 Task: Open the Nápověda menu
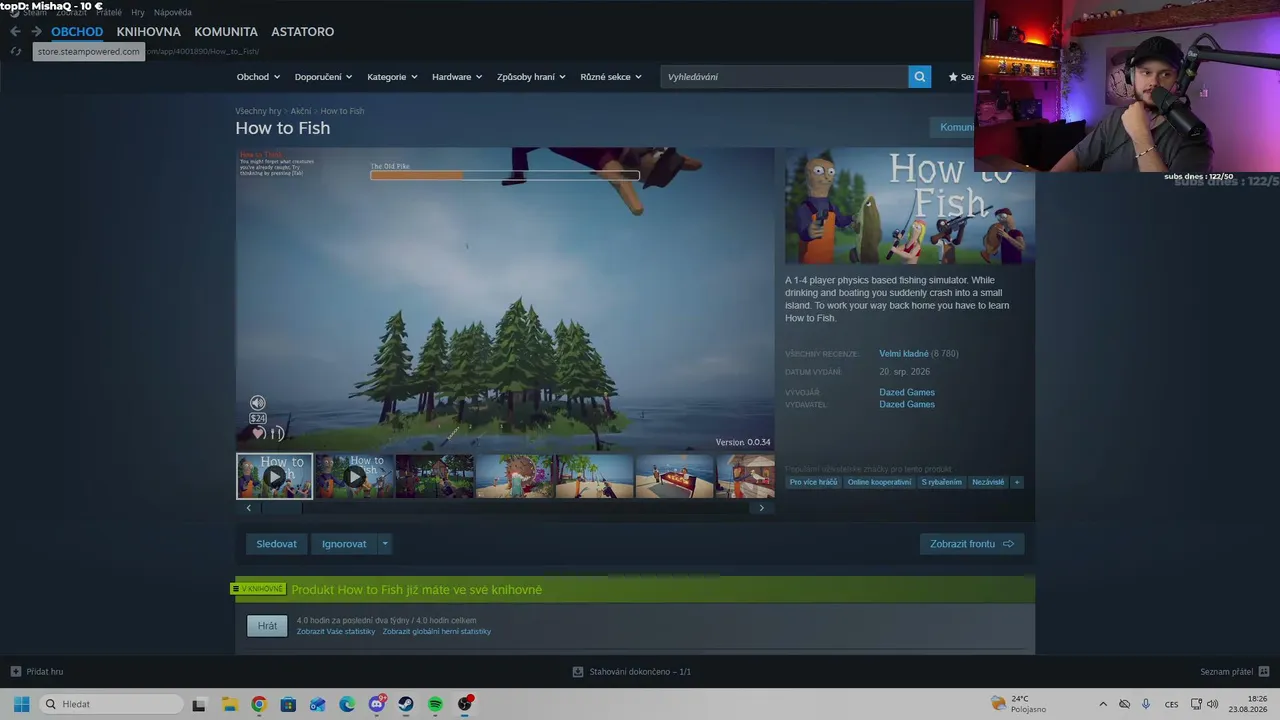click(x=173, y=12)
